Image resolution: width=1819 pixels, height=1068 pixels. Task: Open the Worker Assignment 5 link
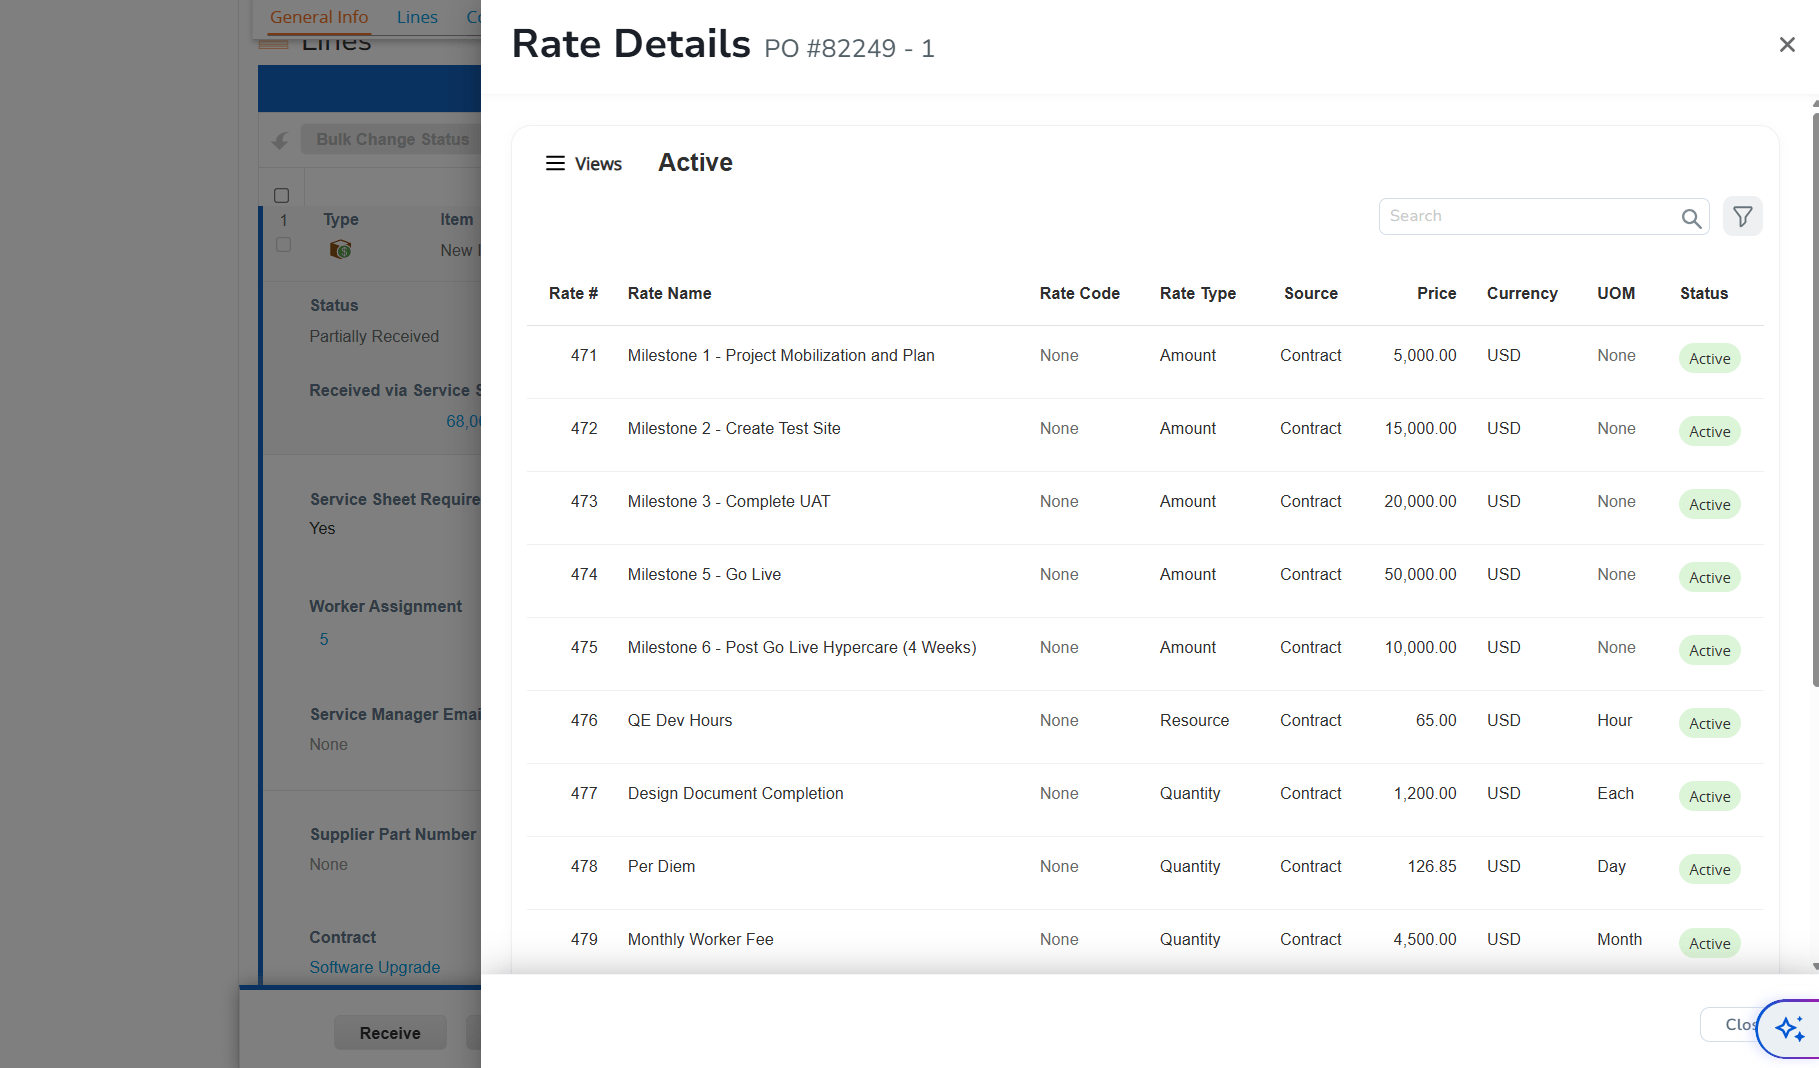(x=324, y=639)
